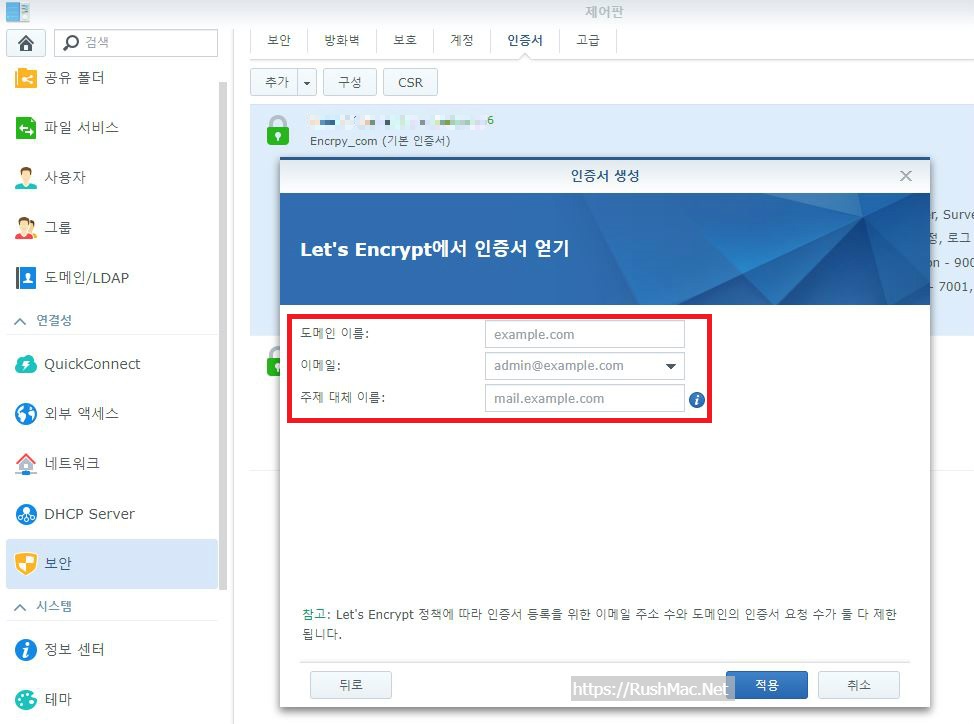The width and height of the screenshot is (974, 724).
Task: Open File Services (파일 서비스) icon
Action: tap(25, 128)
